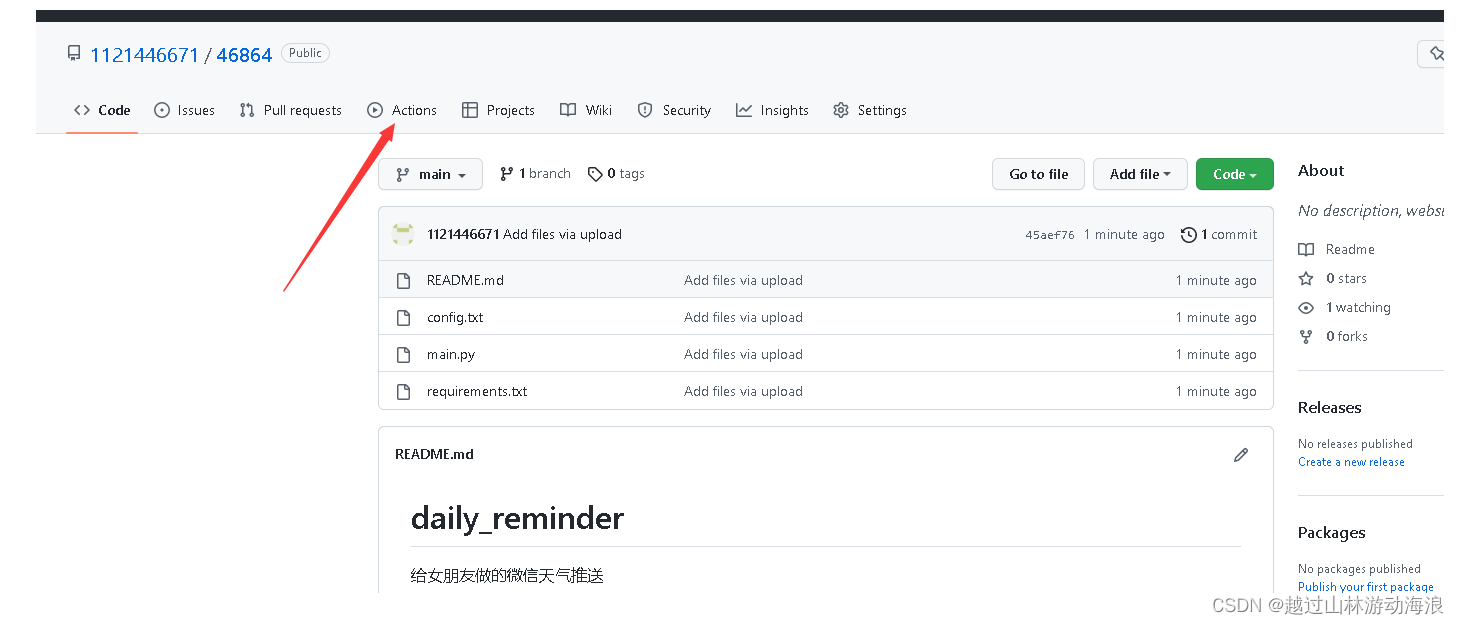Expand the main branch dropdown
This screenshot has width=1459, height=624.
coord(431,174)
